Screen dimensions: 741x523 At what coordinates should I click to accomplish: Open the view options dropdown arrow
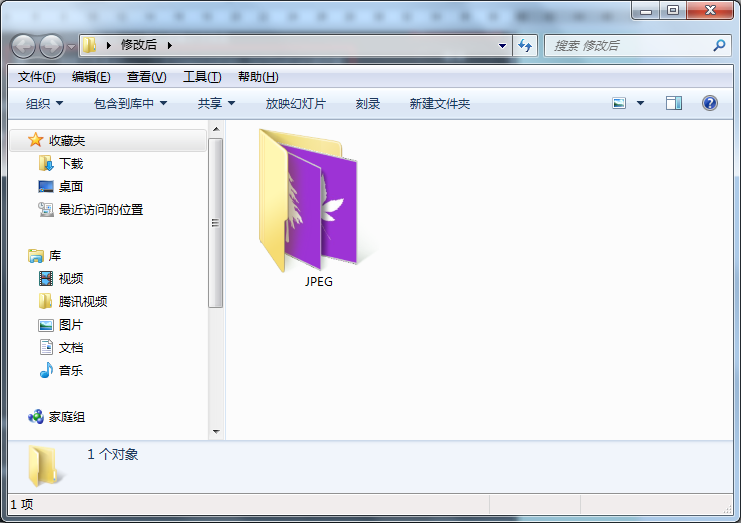point(640,103)
